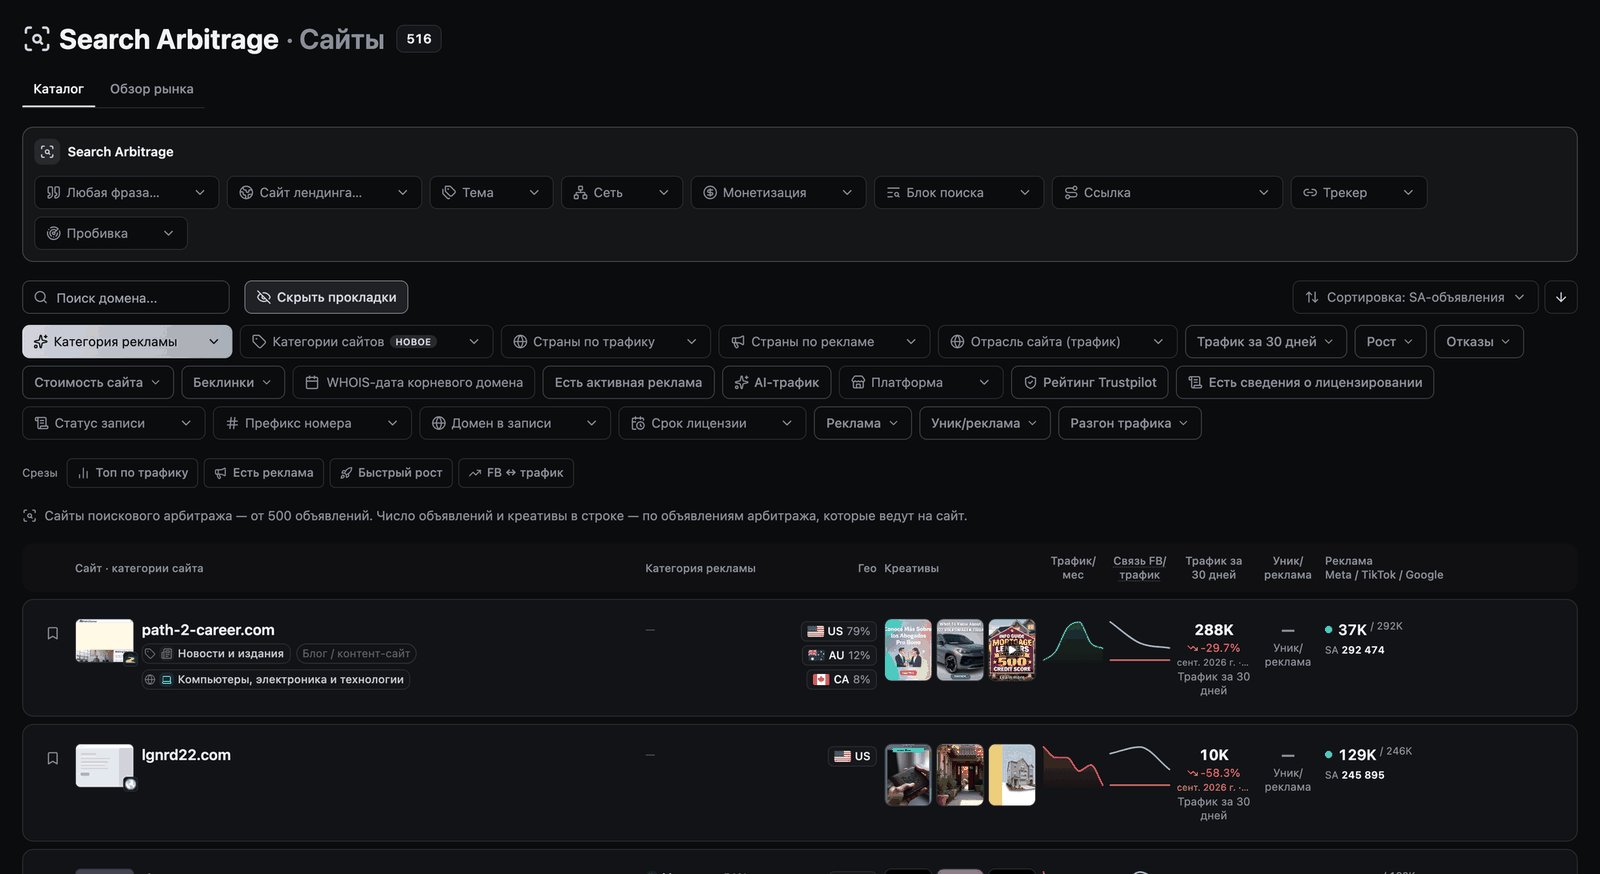
Task: Open the Сортировка: SA-объявления dropdown
Action: tap(1415, 297)
